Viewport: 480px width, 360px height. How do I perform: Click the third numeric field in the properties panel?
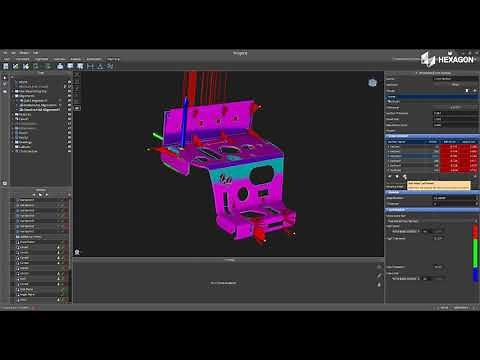(455, 125)
